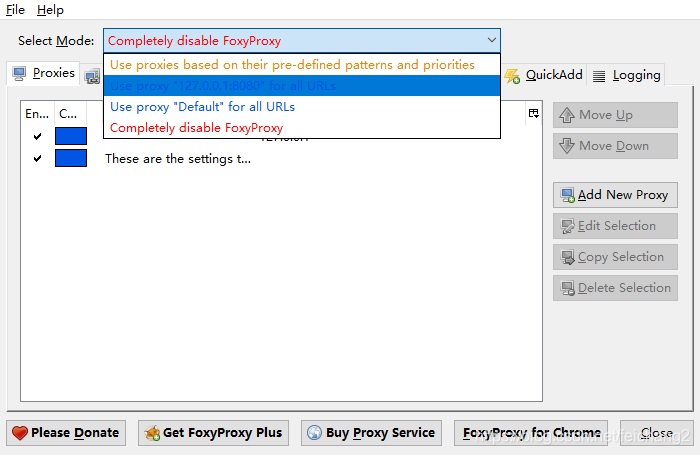Choose 'Use proxy Default for all URLs'
700x455 pixels.
[x=301, y=107]
